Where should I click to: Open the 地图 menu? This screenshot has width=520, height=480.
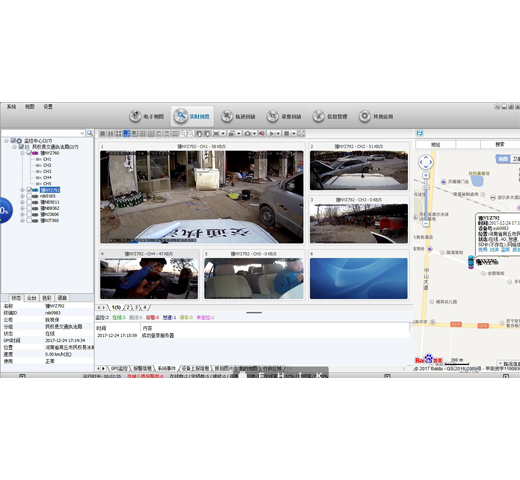pos(30,106)
